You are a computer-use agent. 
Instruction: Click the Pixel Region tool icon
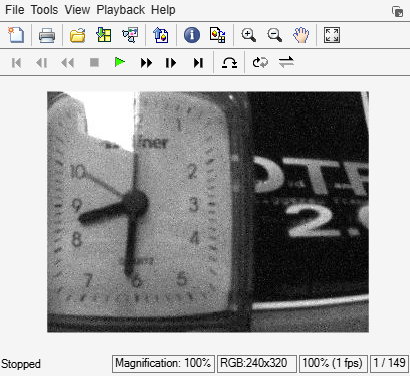point(218,35)
